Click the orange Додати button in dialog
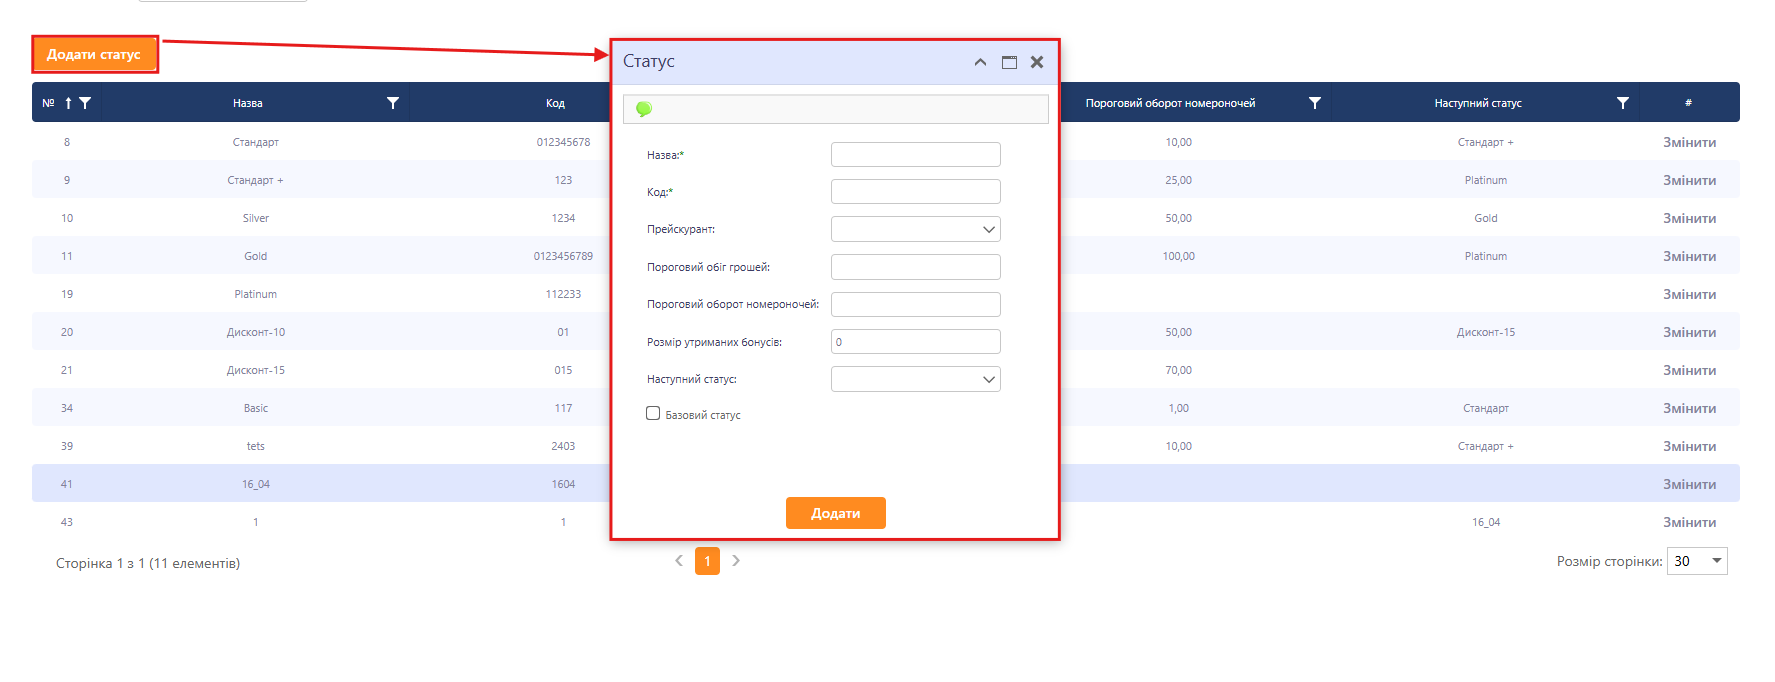1775x682 pixels. (x=835, y=513)
